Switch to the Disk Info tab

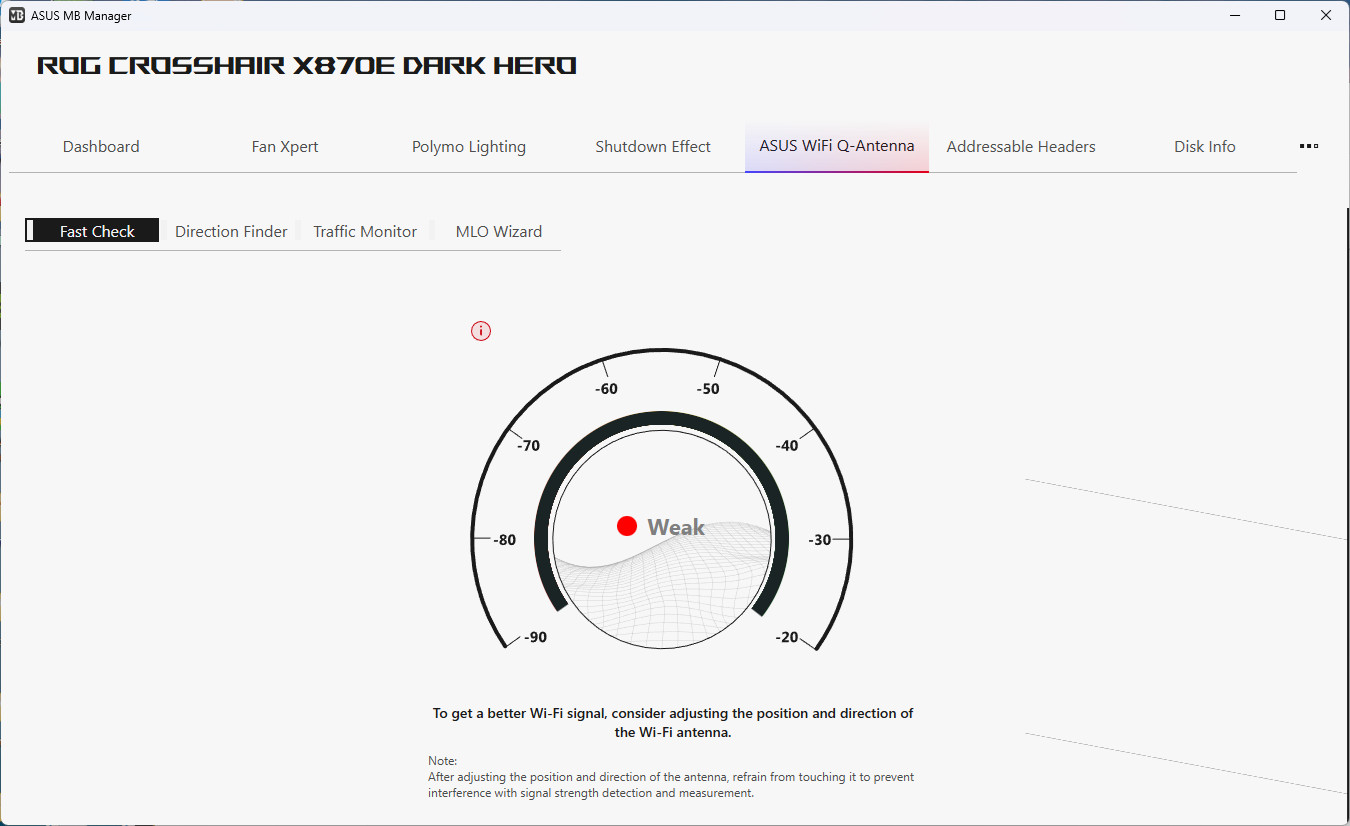(1205, 147)
